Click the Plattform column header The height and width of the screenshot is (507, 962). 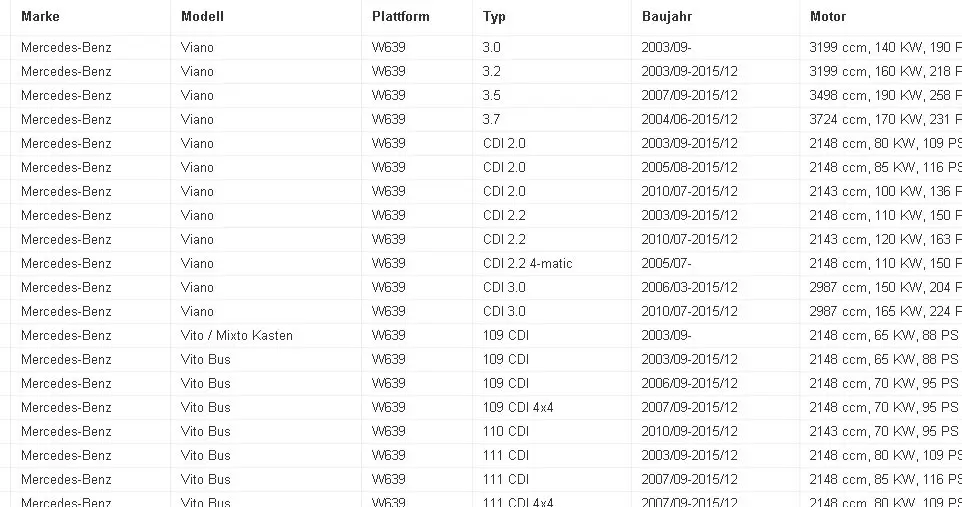pyautogui.click(x=400, y=17)
